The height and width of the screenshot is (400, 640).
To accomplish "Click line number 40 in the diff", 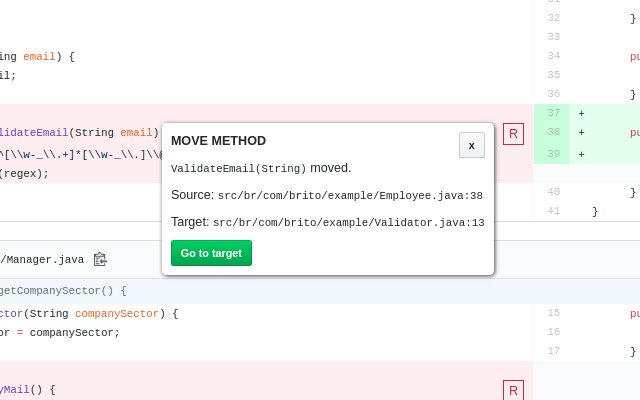I will 553,192.
